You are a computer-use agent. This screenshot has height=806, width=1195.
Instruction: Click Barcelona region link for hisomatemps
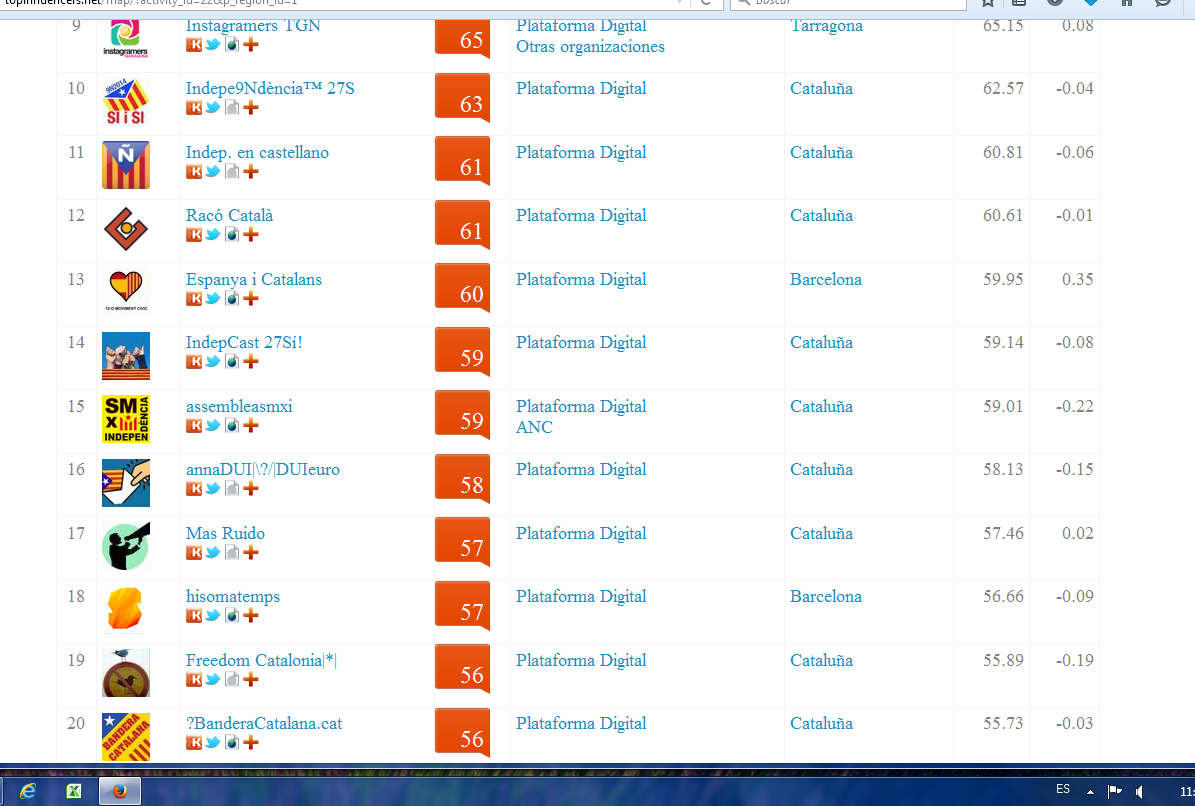click(x=825, y=597)
